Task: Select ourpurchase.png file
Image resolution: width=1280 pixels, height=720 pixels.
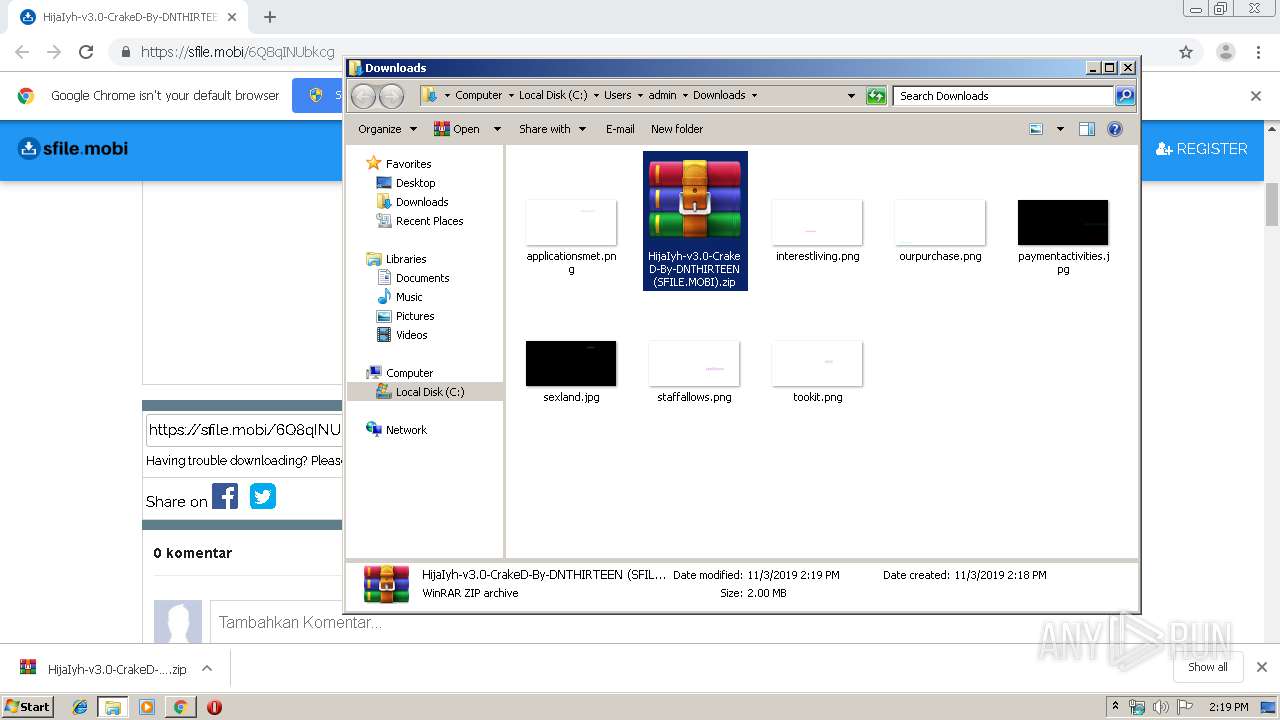Action: click(x=940, y=231)
